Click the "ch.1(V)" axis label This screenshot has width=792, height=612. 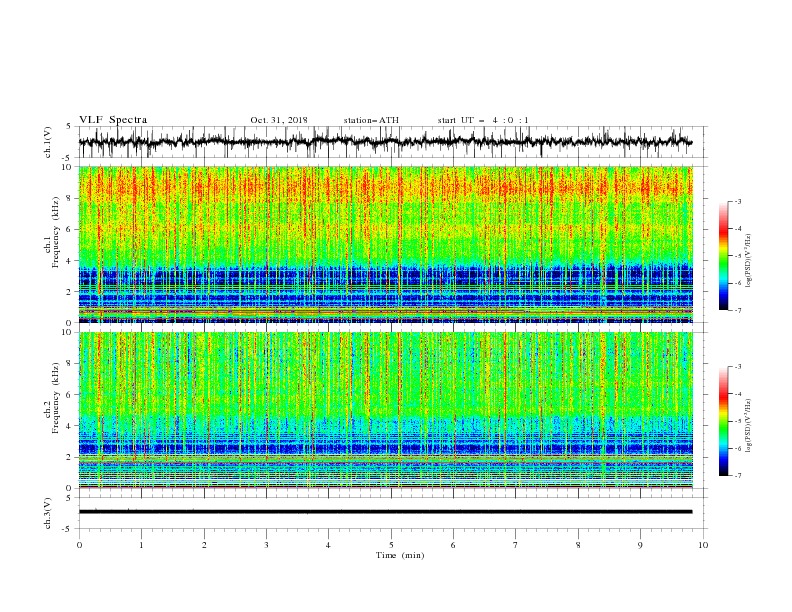click(48, 142)
